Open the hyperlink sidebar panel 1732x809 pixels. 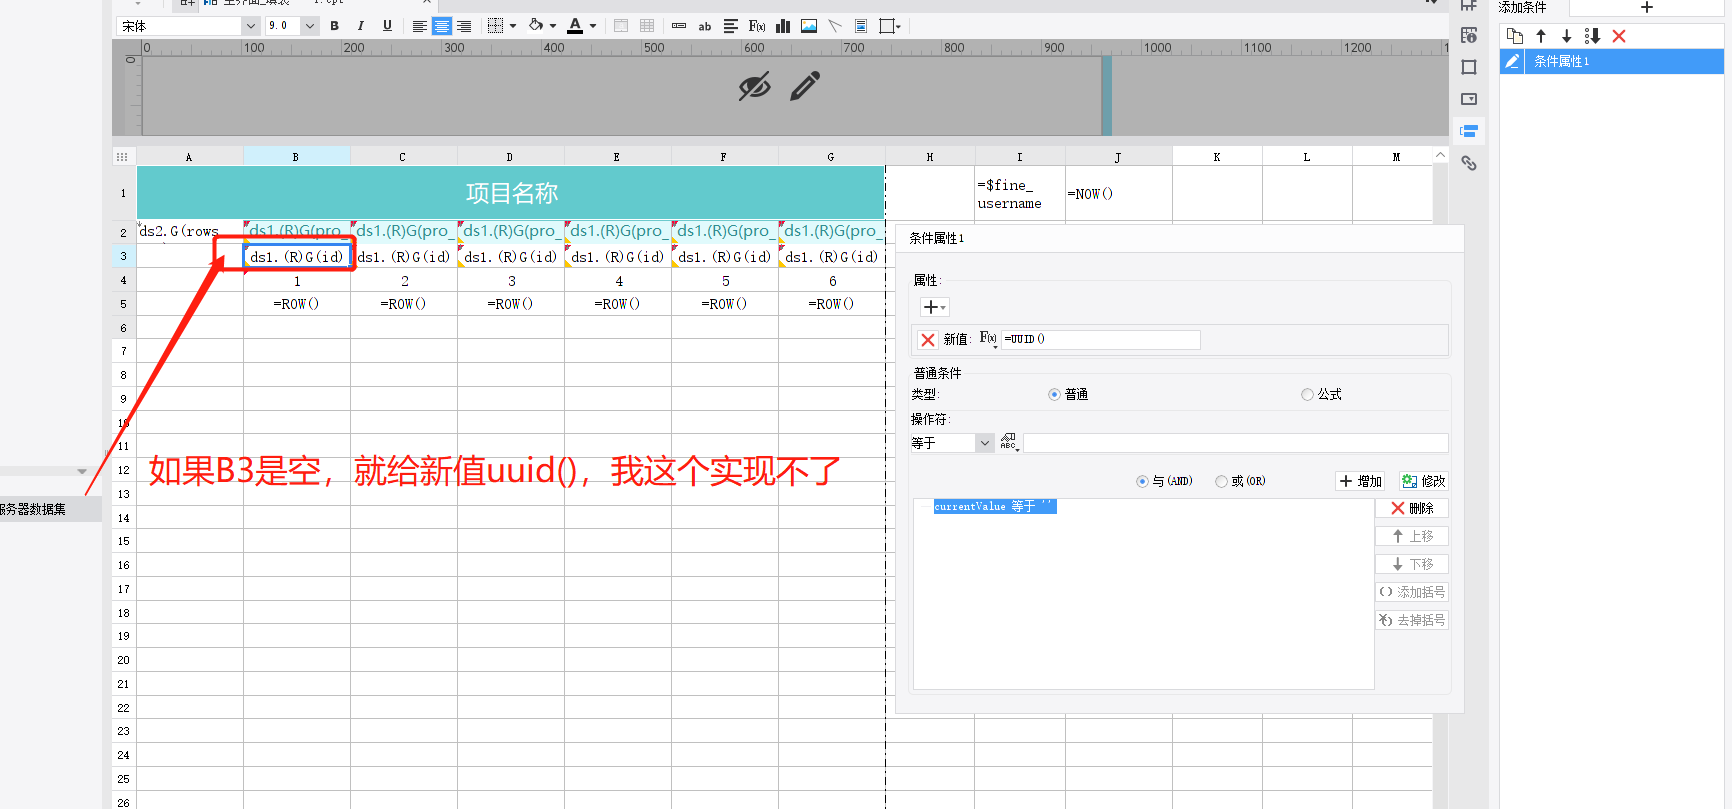[x=1469, y=163]
